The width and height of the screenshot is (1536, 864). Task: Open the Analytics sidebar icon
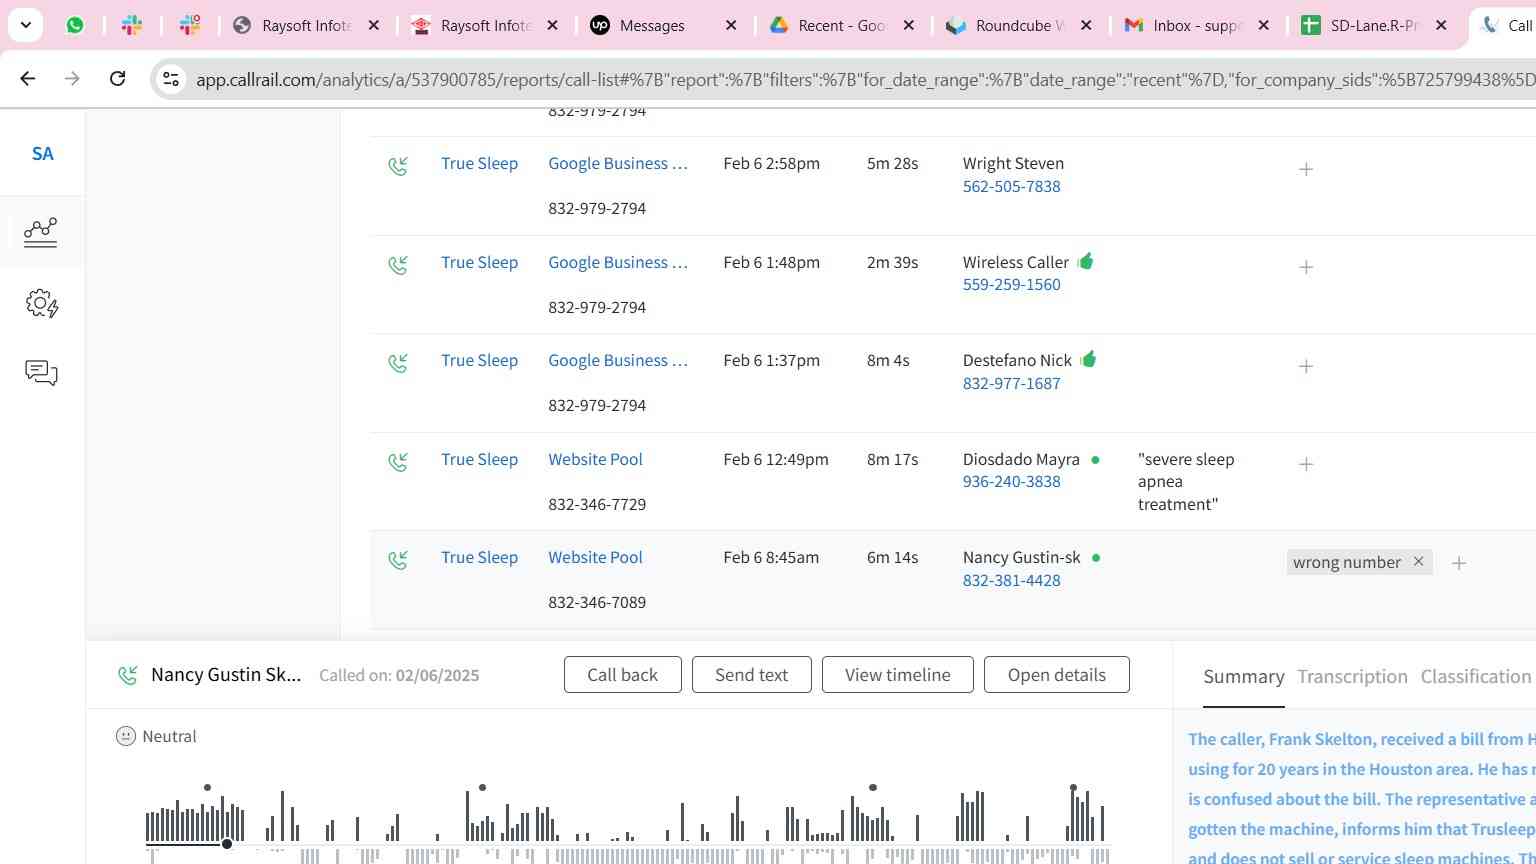point(41,232)
